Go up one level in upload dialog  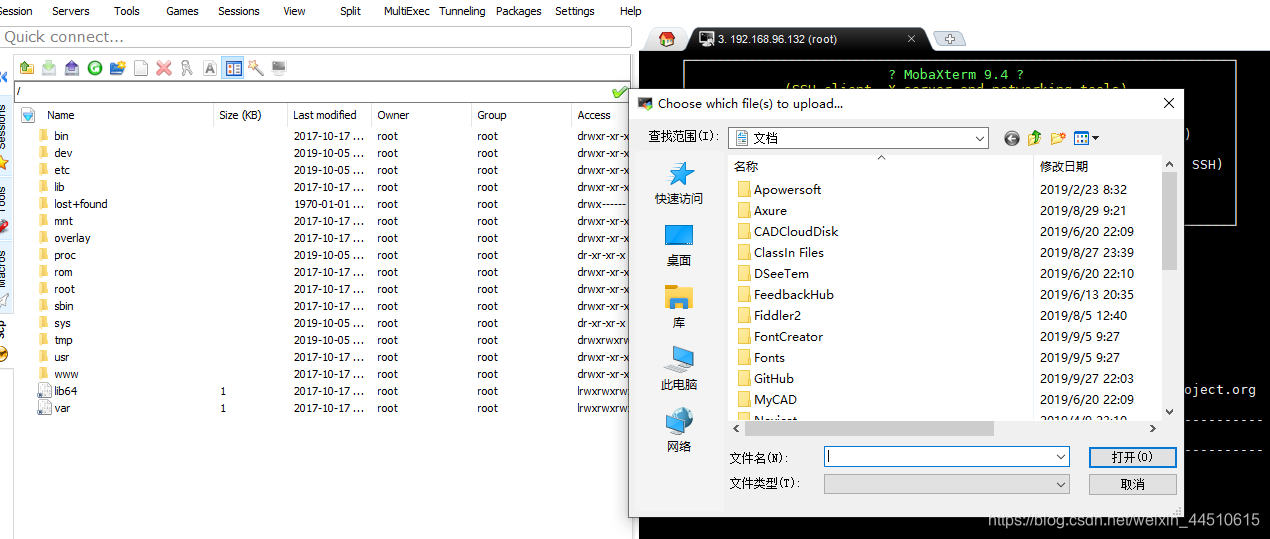pos(1035,138)
